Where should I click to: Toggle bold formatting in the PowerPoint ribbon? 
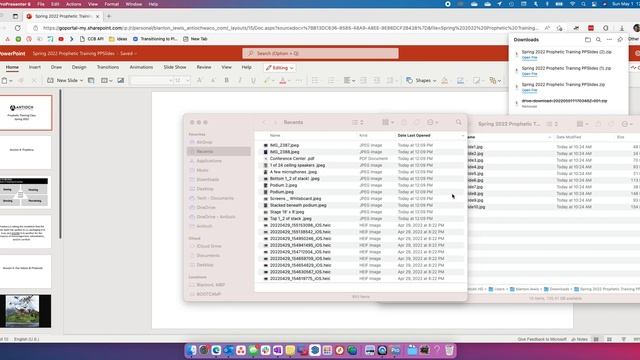(x=227, y=80)
